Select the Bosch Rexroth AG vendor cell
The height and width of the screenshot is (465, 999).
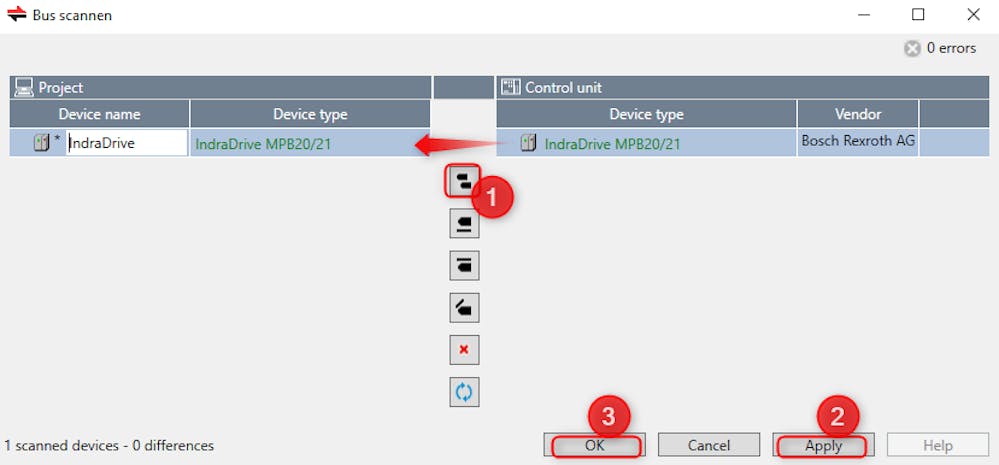point(858,141)
